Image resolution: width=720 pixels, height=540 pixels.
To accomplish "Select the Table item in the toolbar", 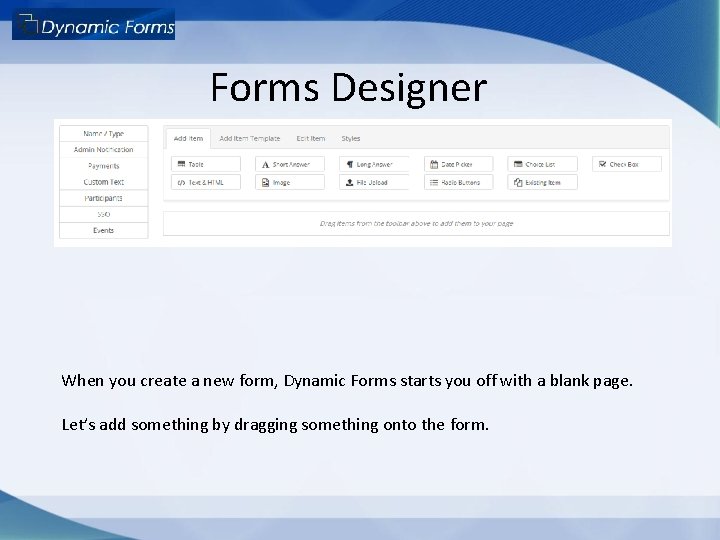I will pos(206,164).
